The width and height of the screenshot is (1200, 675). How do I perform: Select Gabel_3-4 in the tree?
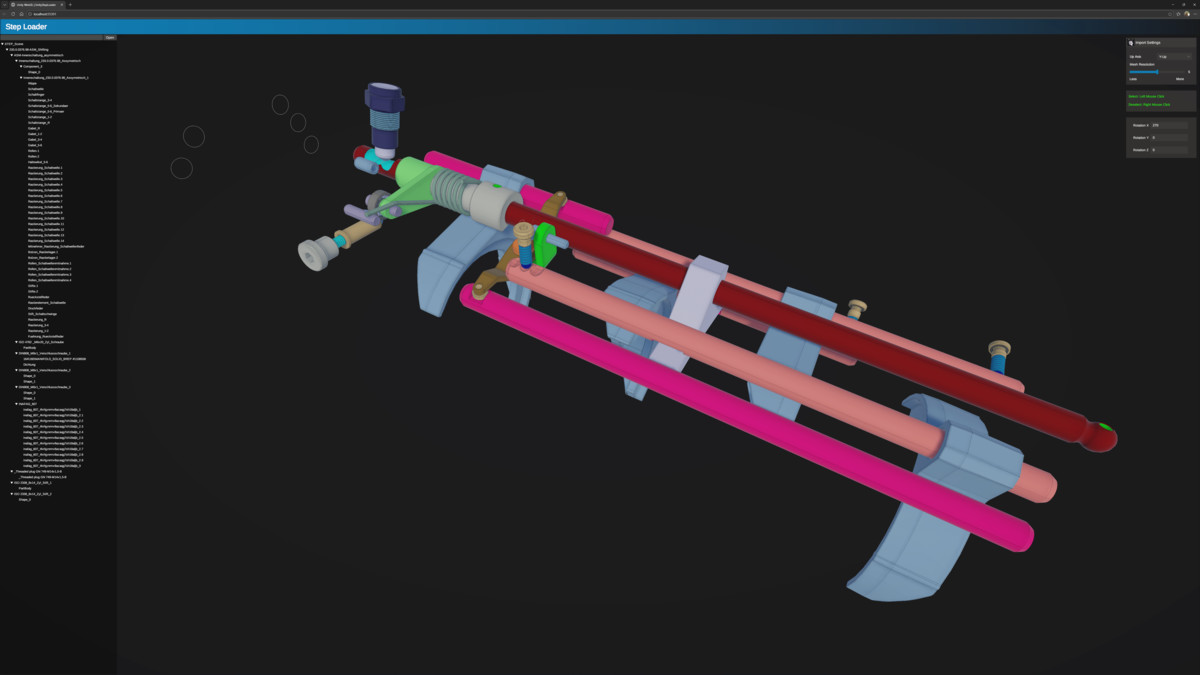point(35,139)
